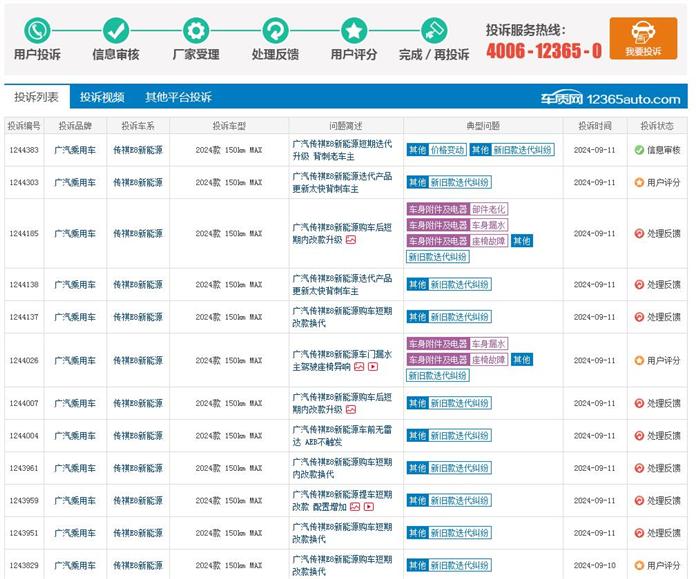This screenshot has width=700, height=579.
Task: Switch to the 其他平台投诉 tab
Action: coord(178,97)
